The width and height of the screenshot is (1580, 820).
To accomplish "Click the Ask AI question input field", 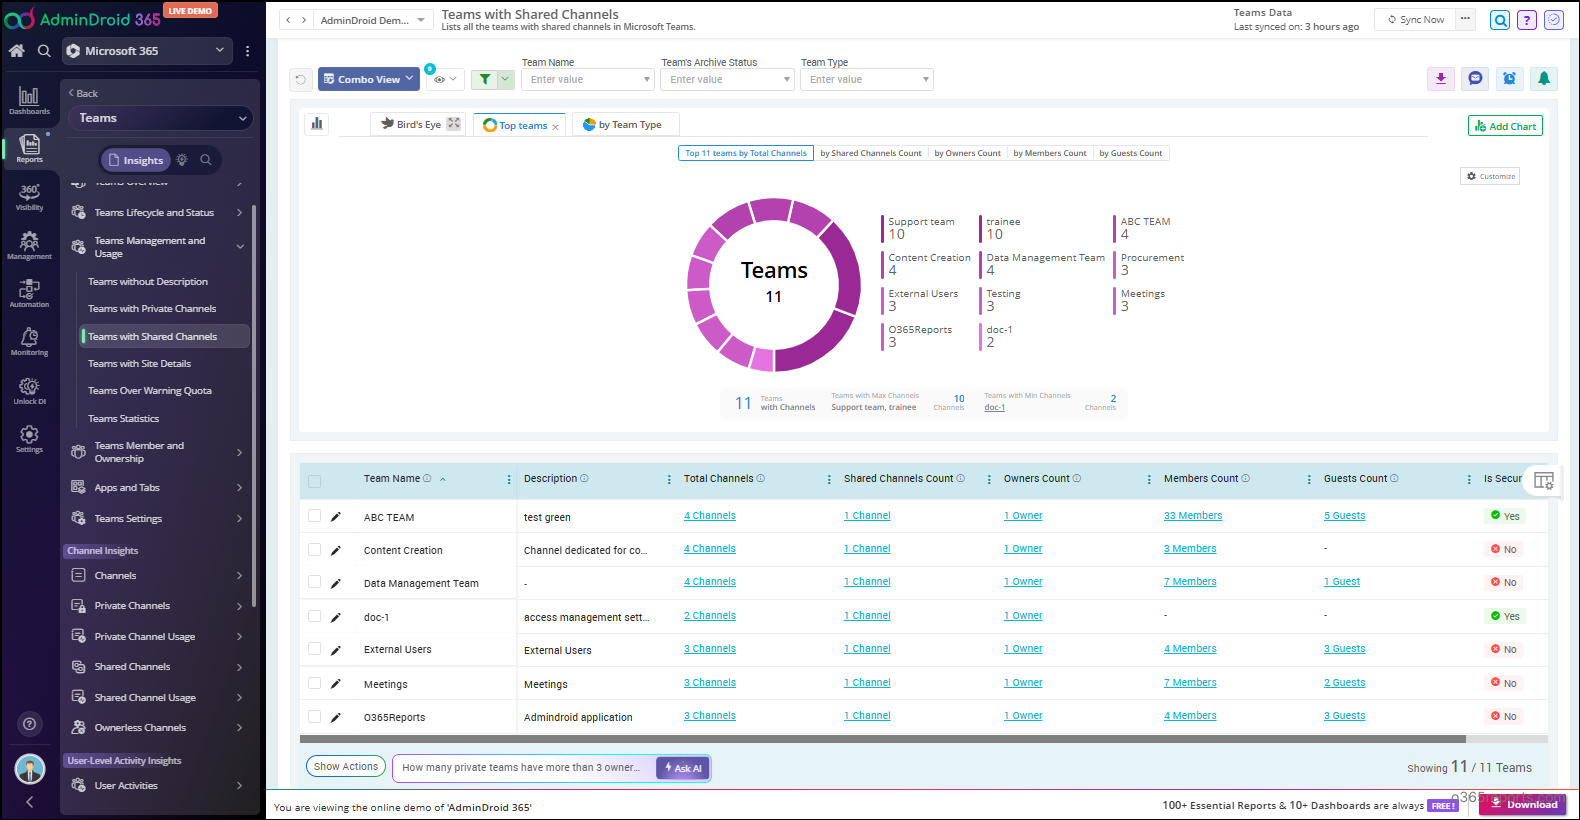I will (523, 768).
